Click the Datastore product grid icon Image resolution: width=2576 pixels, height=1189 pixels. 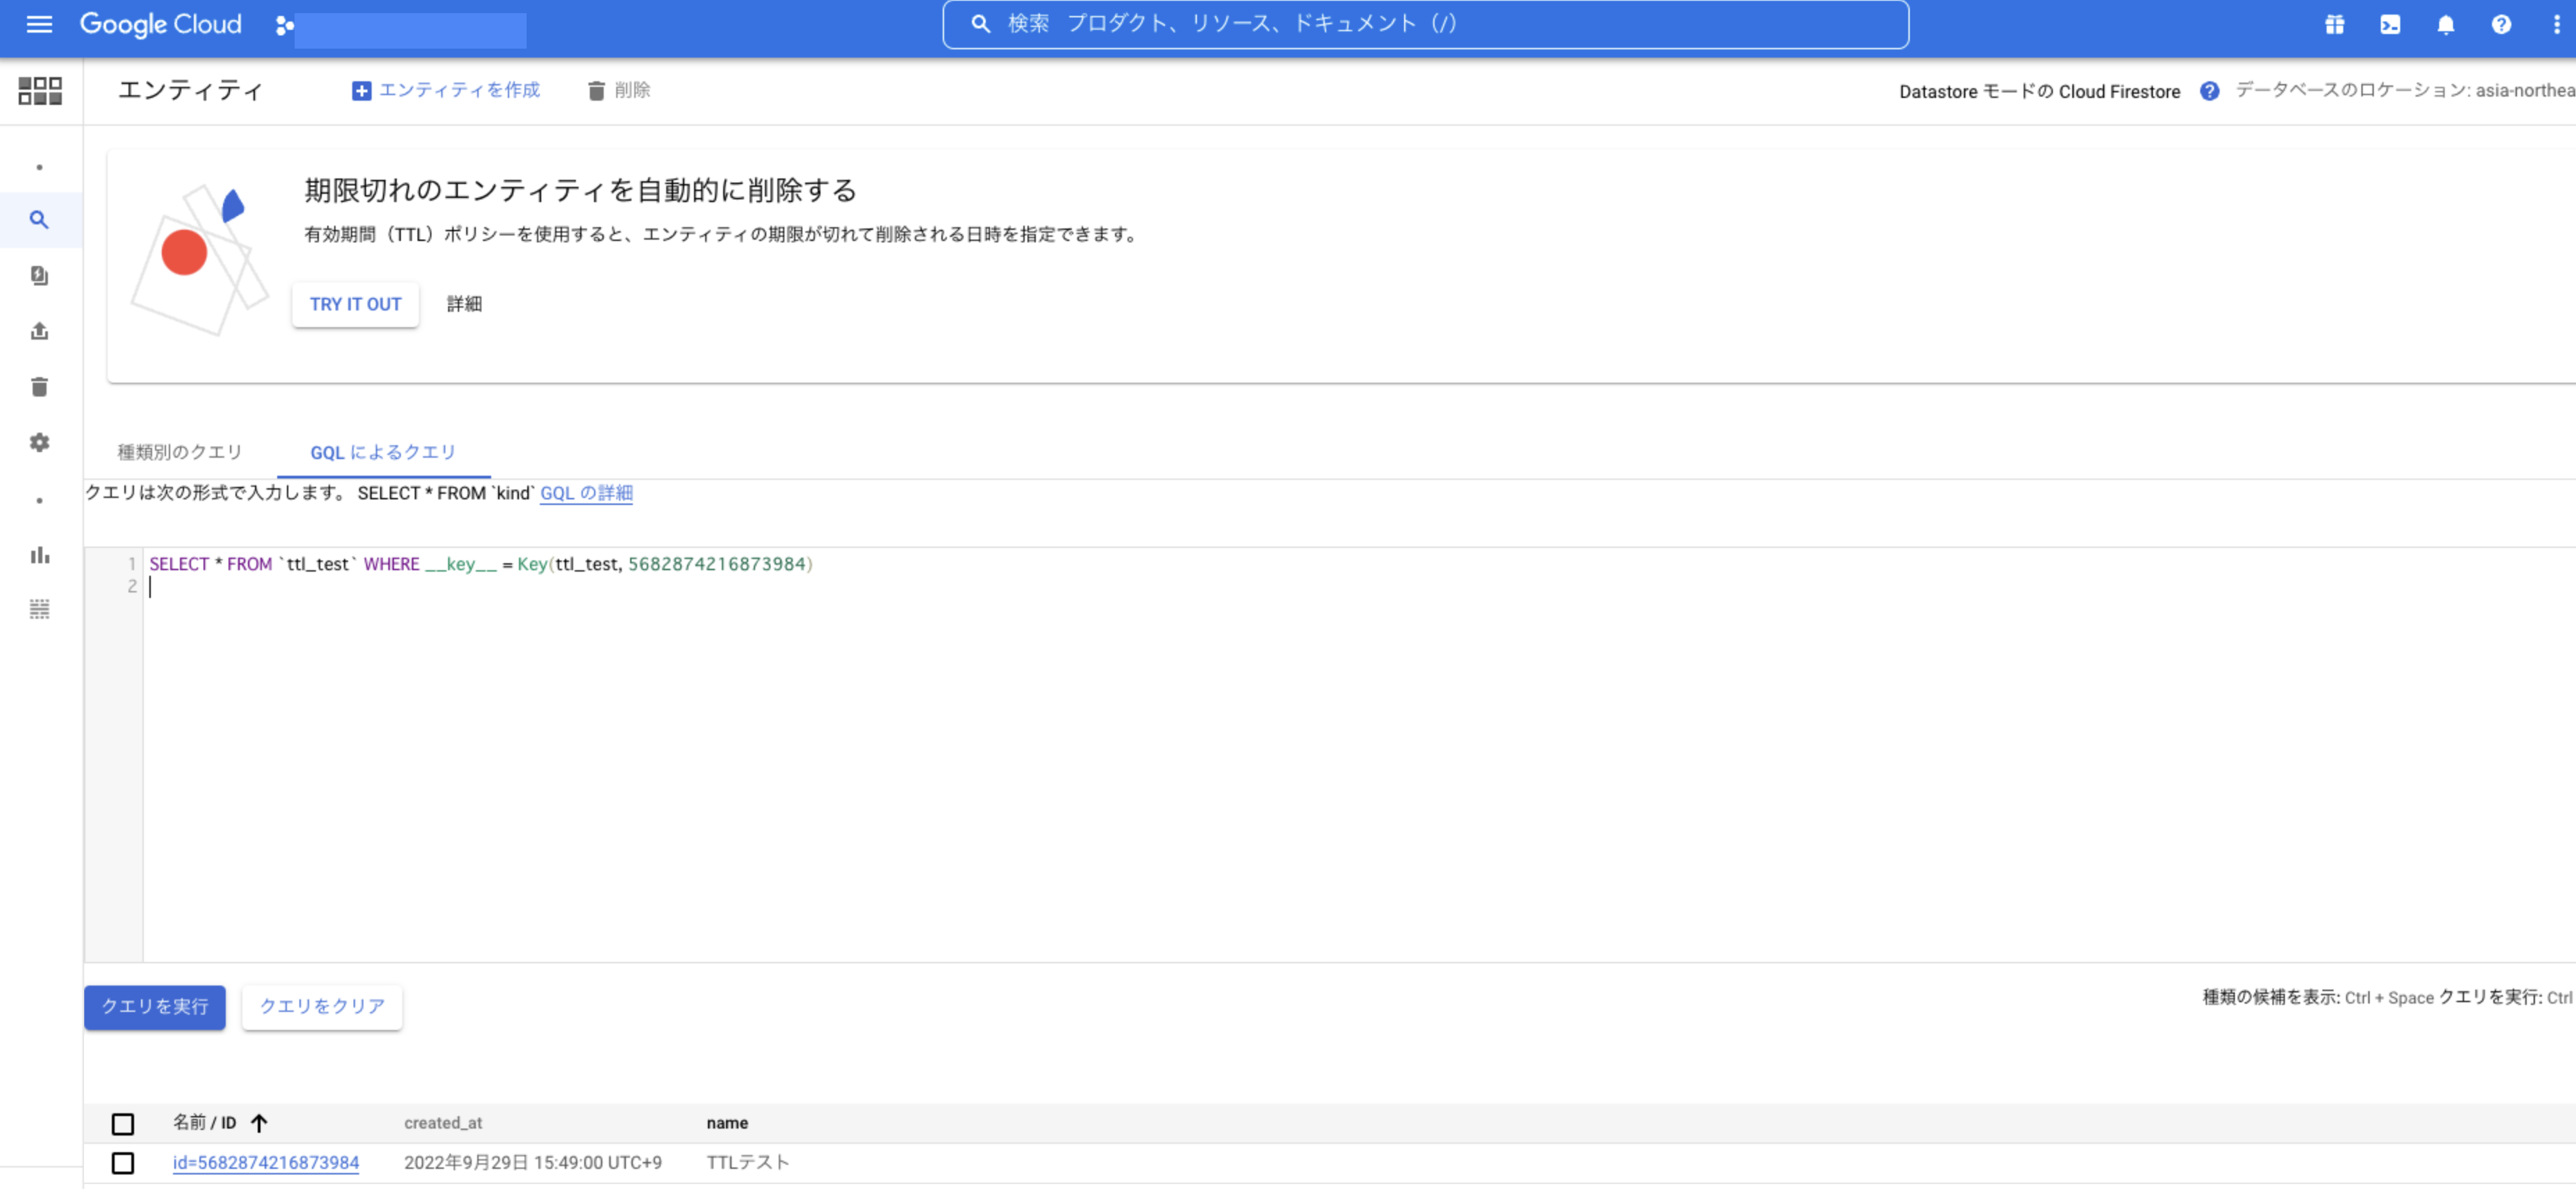(40, 91)
